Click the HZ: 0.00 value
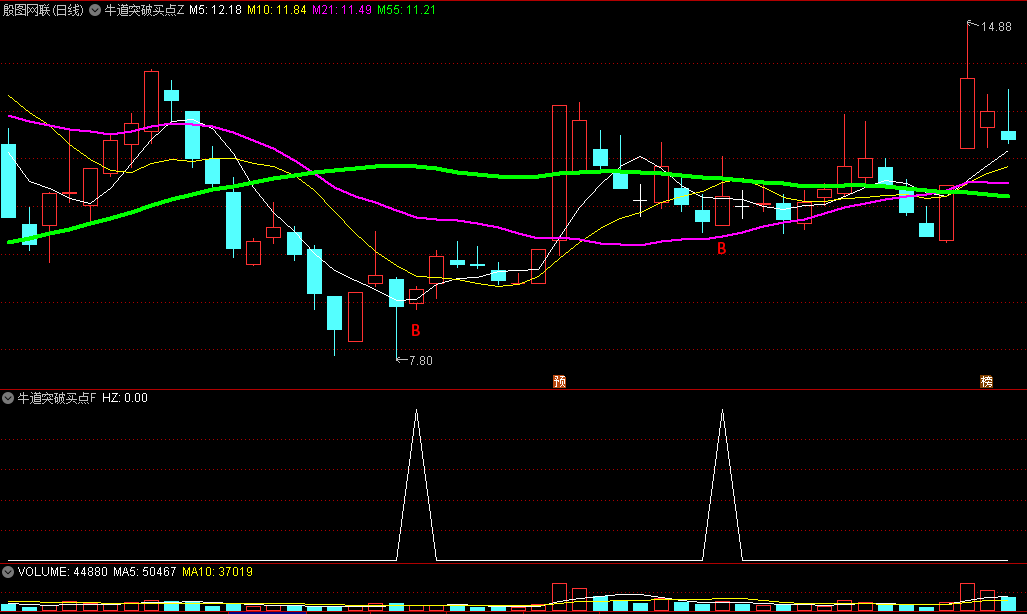 pyautogui.click(x=125, y=398)
